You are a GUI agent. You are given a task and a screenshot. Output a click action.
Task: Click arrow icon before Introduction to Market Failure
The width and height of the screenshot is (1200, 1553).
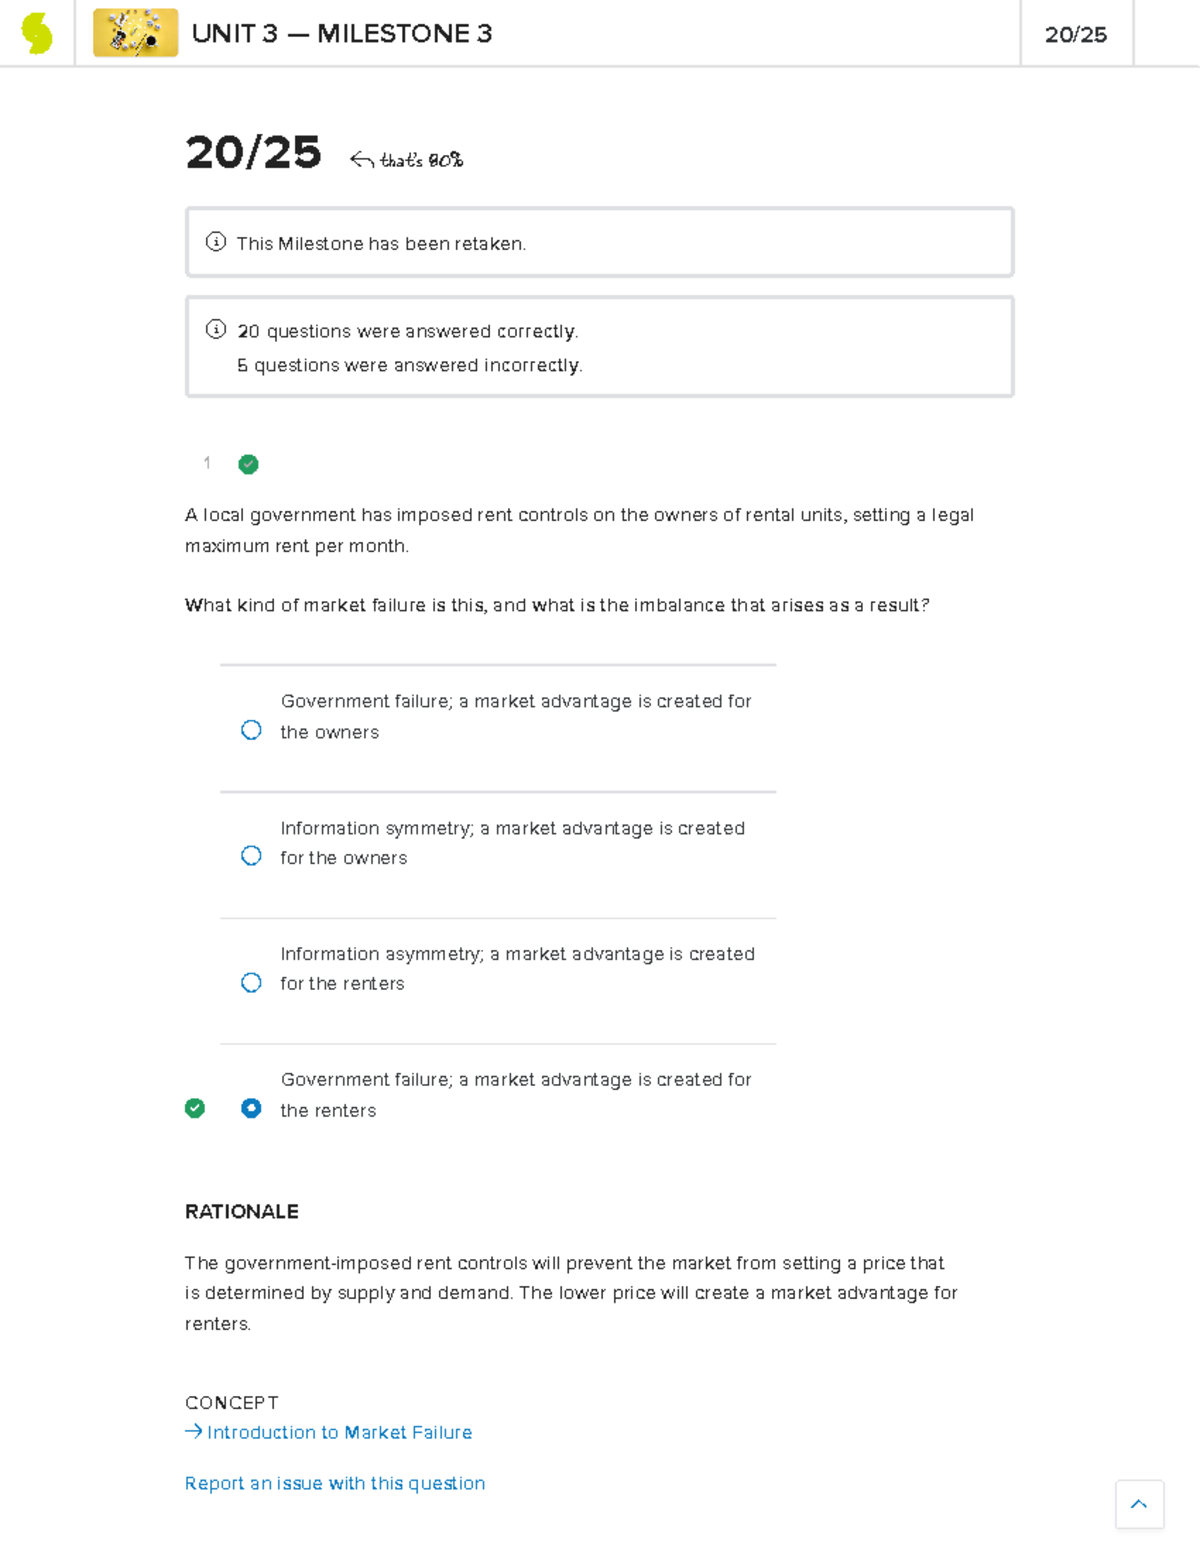(194, 1432)
